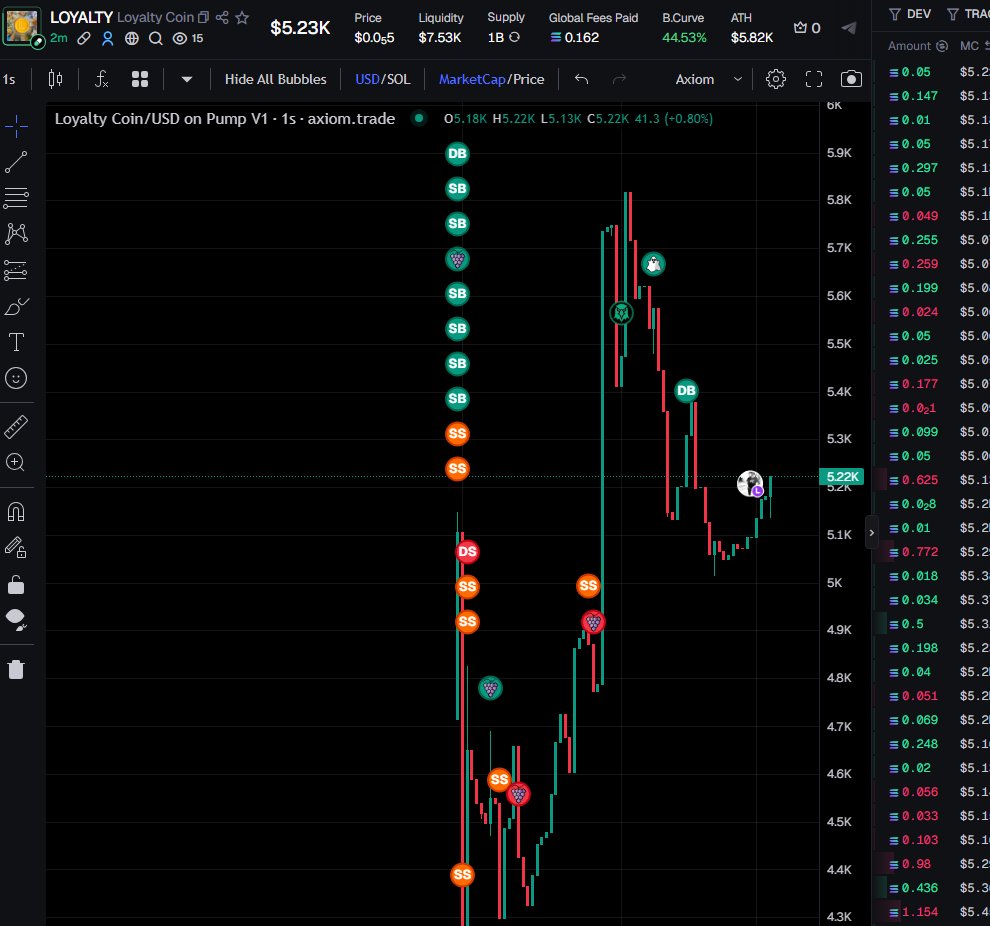Screen dimensions: 990x926
Task: Click the B.Curve 44.53% value
Action: [x=684, y=38]
